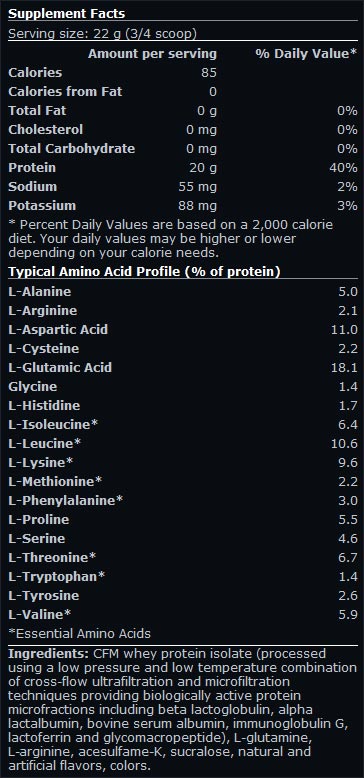
Task: Click the Calories value 85
Action: (209, 72)
